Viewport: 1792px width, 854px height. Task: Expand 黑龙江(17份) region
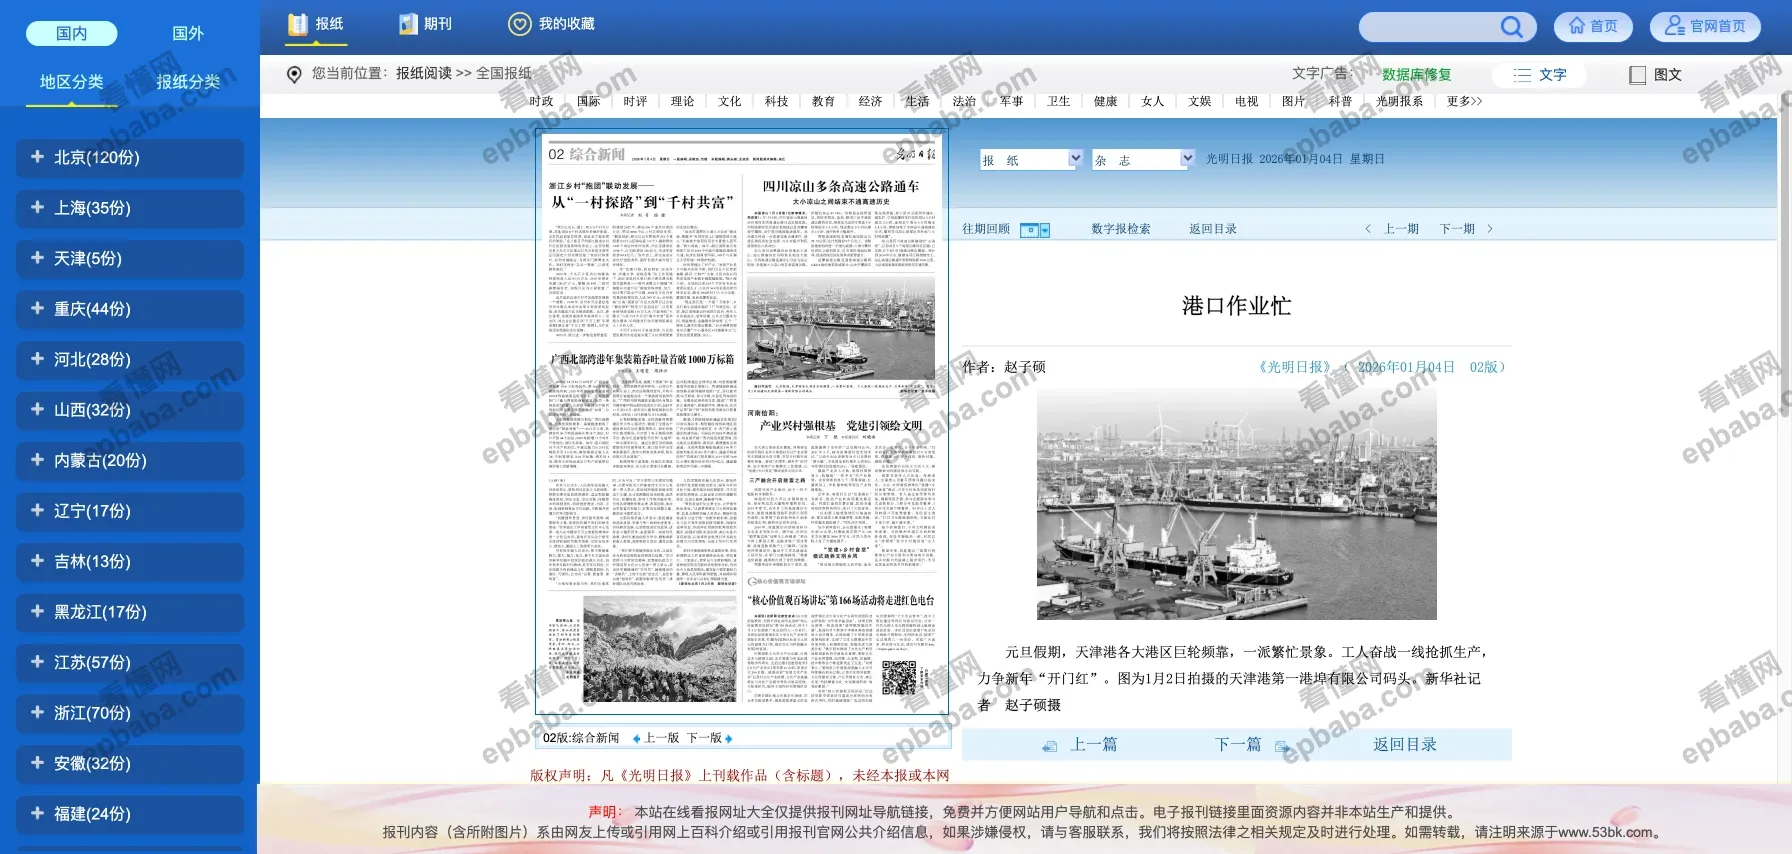click(130, 612)
